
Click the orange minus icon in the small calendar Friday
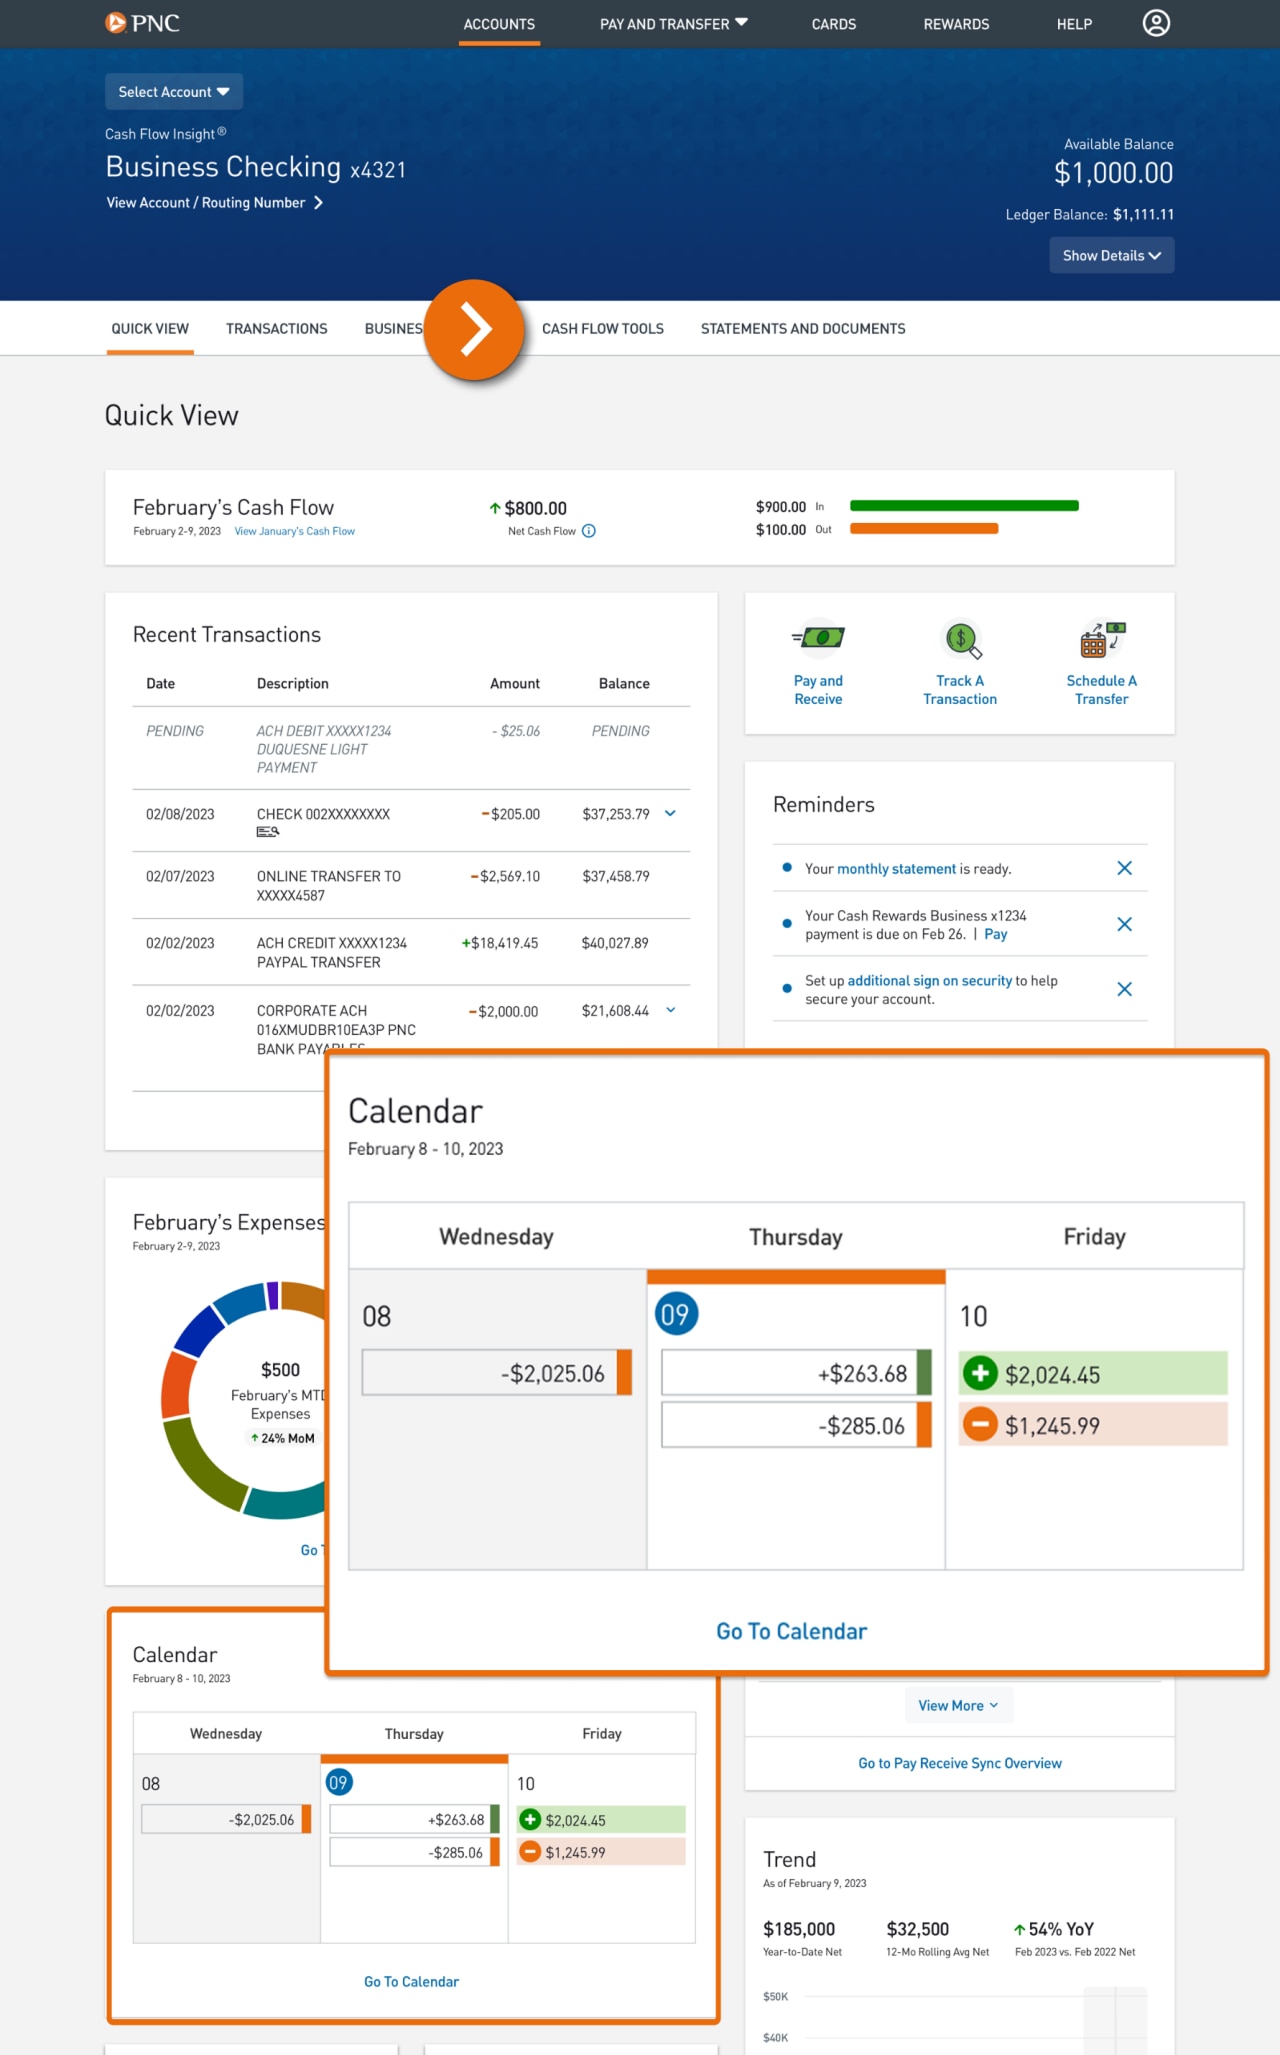(x=531, y=1852)
